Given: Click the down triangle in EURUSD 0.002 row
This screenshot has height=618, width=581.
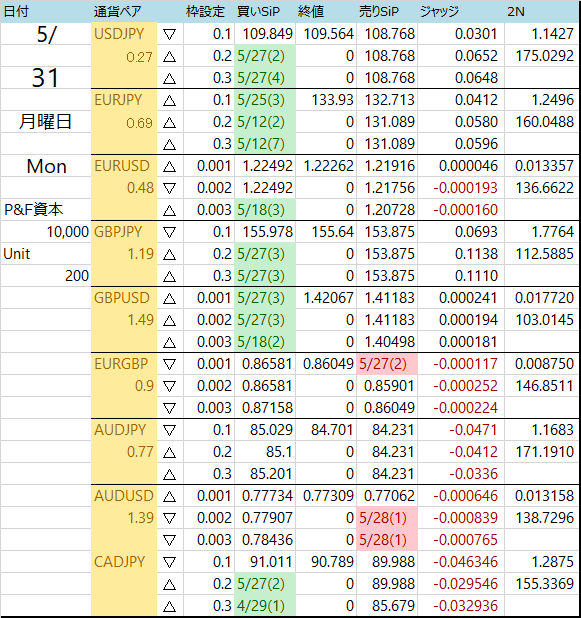Looking at the screenshot, I should coord(169,188).
